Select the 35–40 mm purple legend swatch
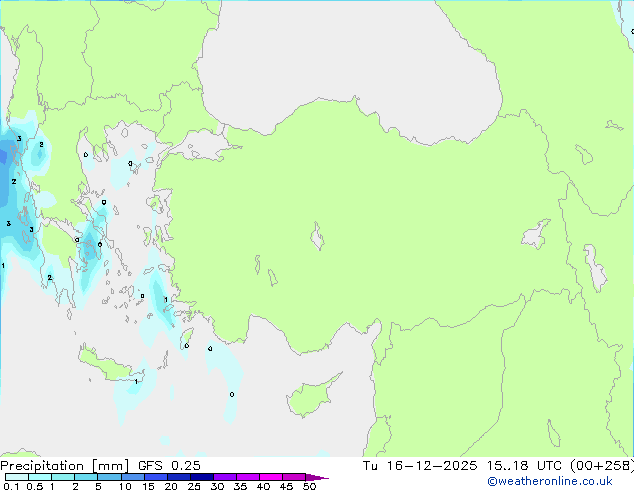 coord(248,477)
